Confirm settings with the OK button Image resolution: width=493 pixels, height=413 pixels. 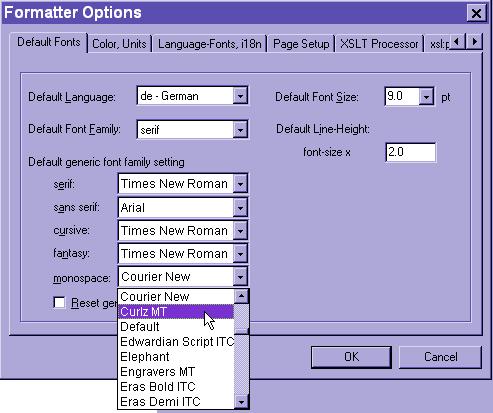tap(351, 357)
